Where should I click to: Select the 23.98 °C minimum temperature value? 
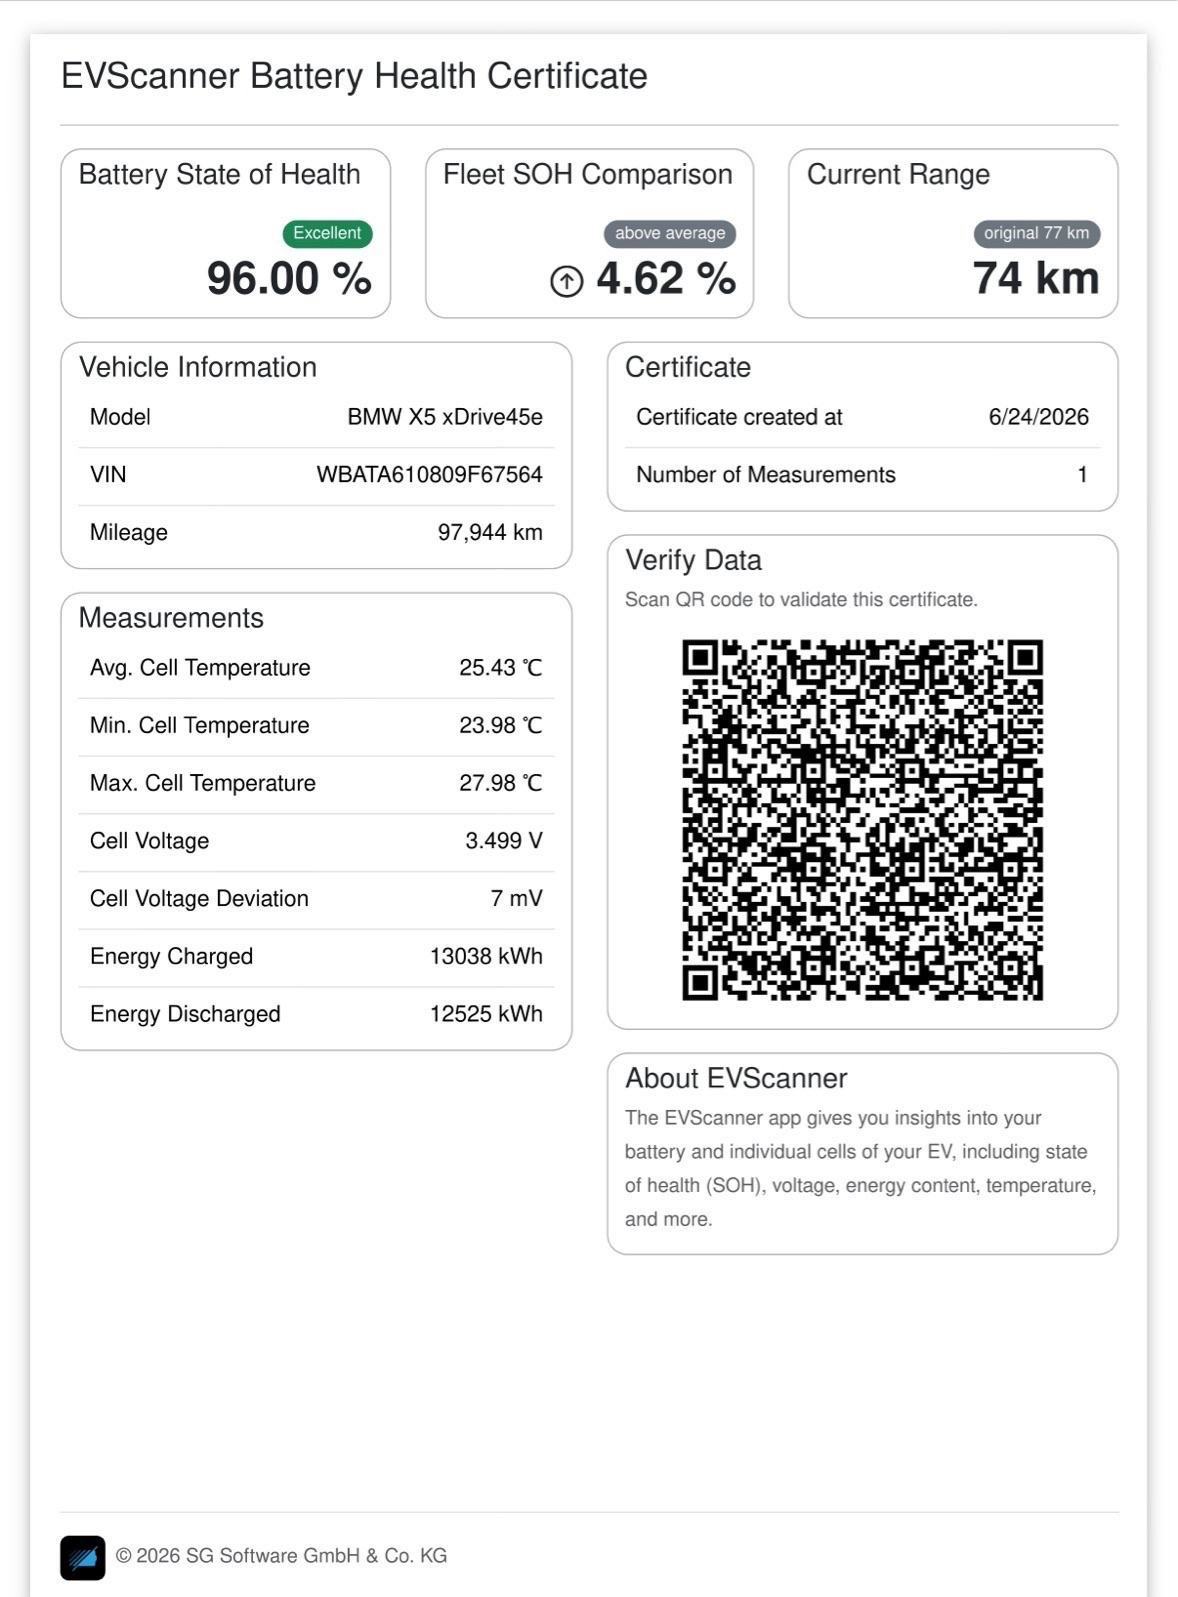point(501,725)
